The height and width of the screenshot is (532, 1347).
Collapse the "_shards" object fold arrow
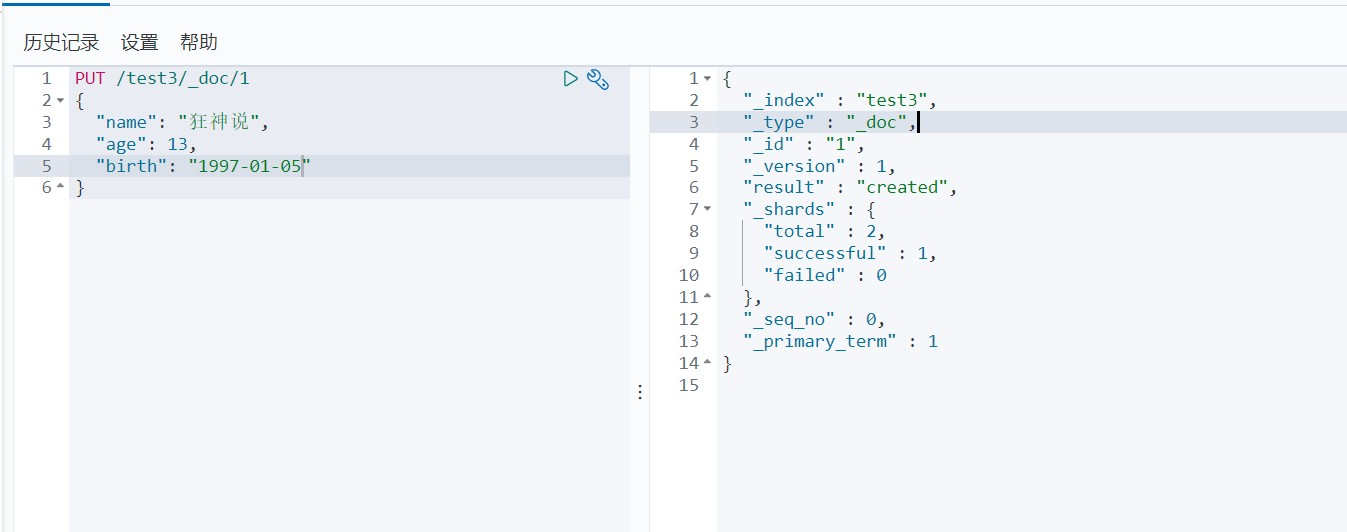pyautogui.click(x=708, y=210)
